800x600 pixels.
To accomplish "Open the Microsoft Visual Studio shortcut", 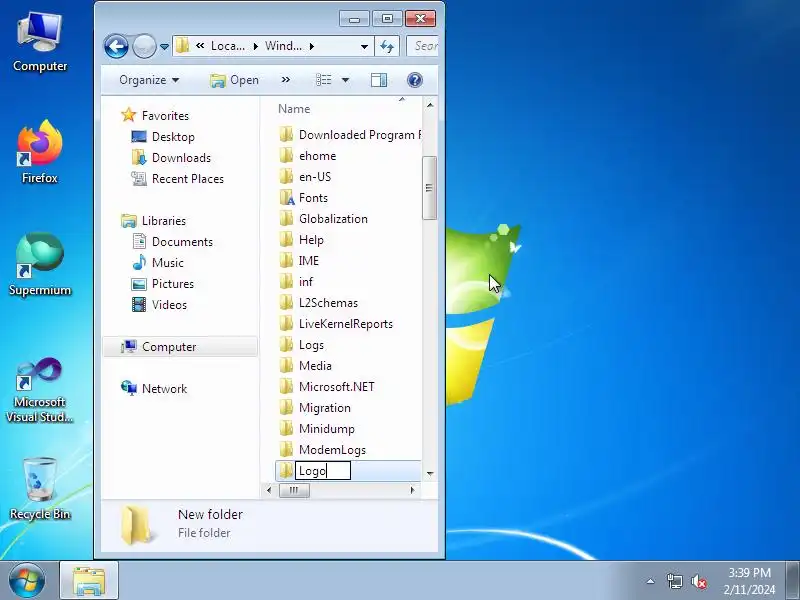I will click(40, 390).
